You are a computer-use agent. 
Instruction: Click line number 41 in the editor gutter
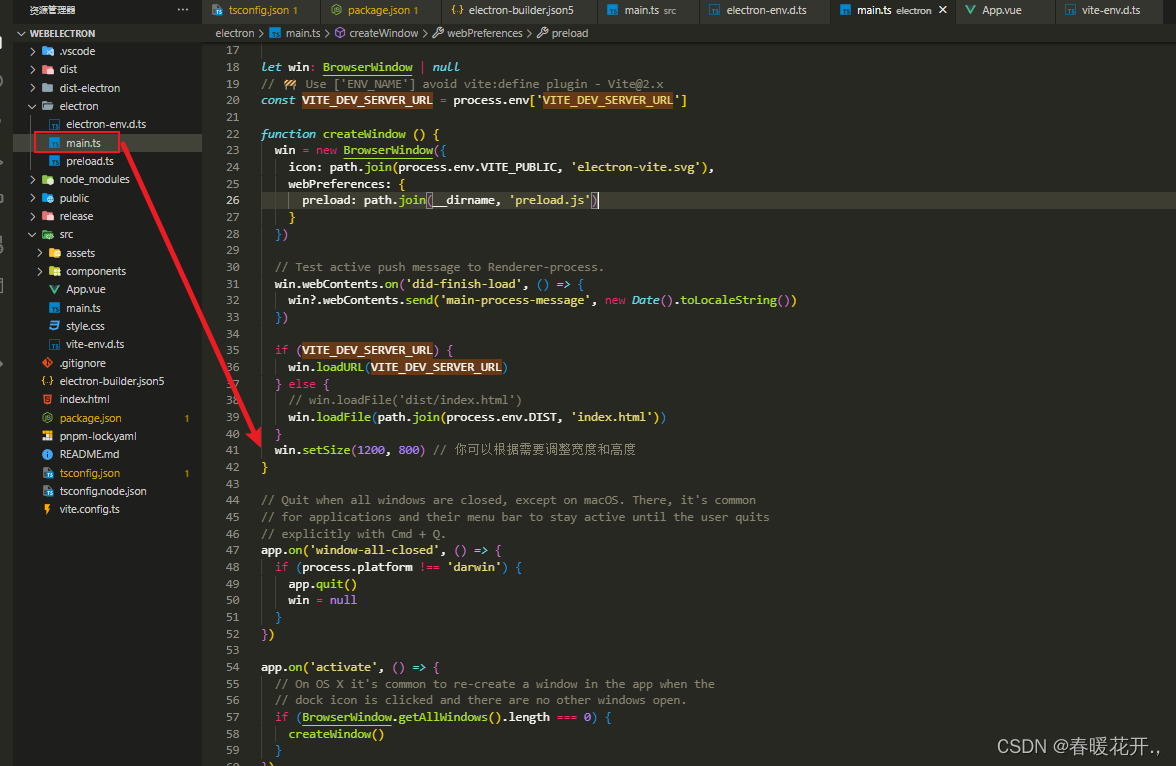tap(232, 449)
